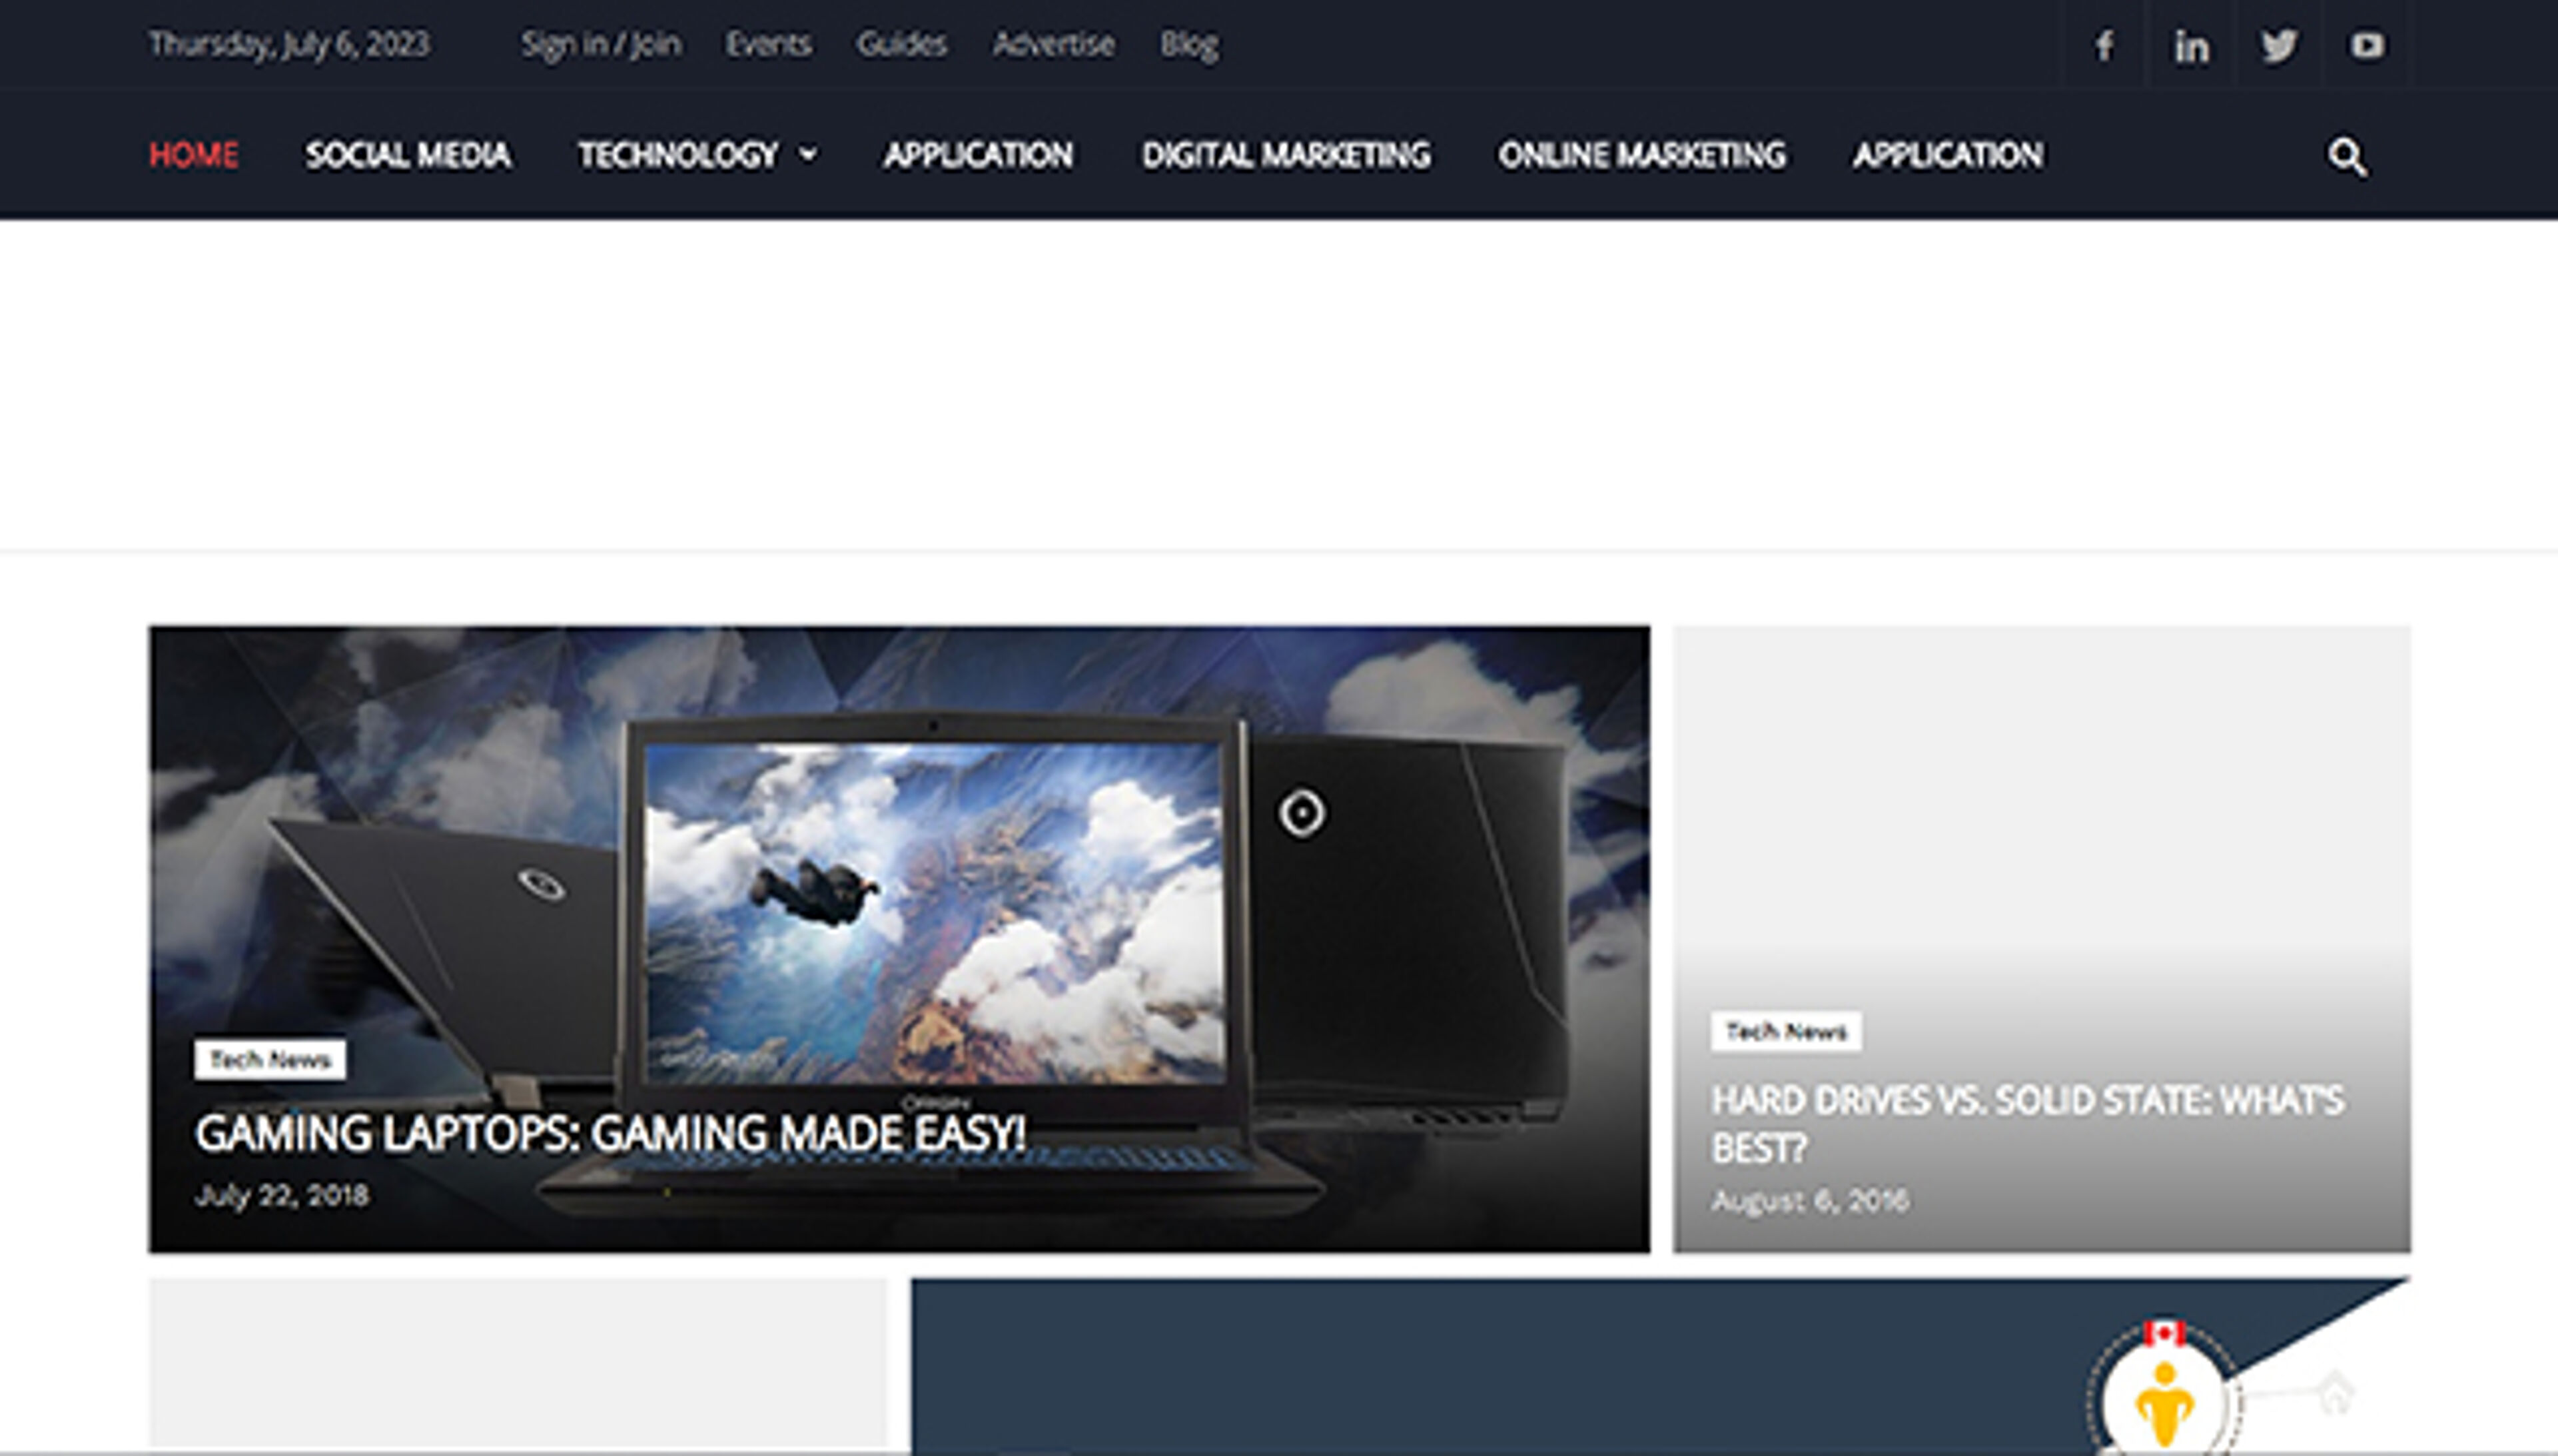The image size is (2558, 1456).
Task: Open Gaming Laptops article headline
Action: point(610,1134)
